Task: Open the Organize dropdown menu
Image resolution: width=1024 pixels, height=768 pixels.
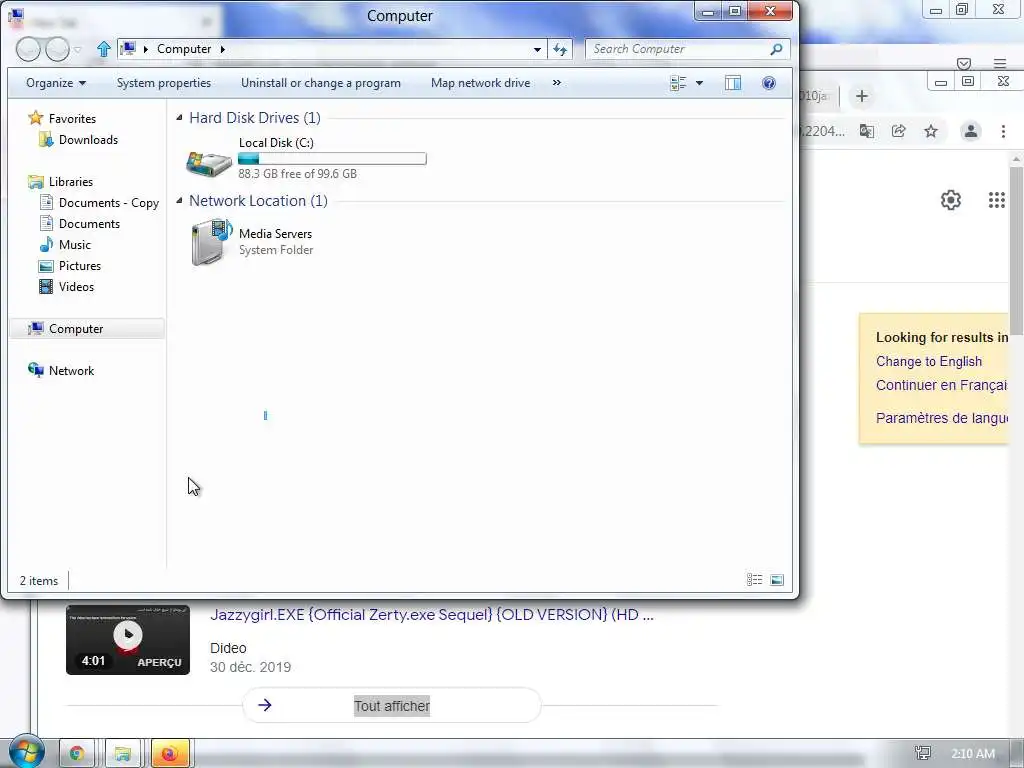Action: tap(56, 83)
